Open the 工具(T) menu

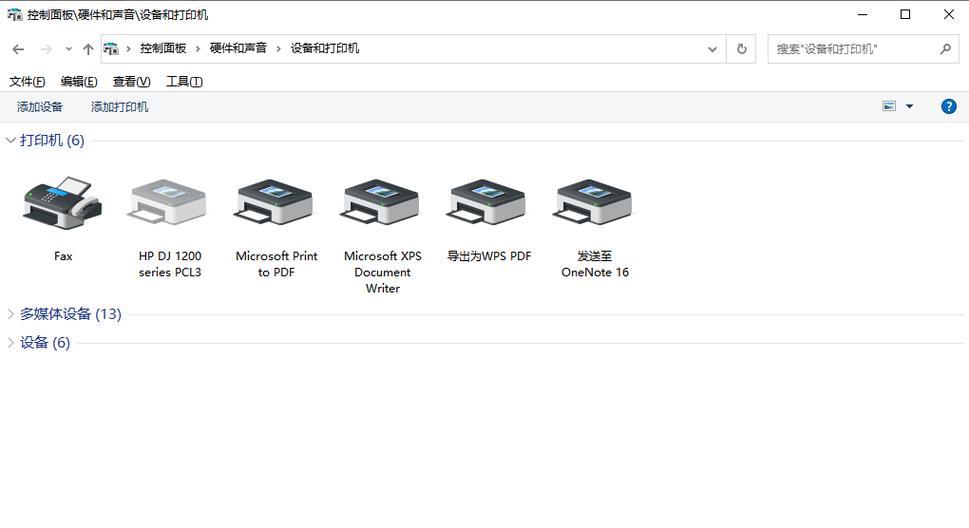(184, 82)
